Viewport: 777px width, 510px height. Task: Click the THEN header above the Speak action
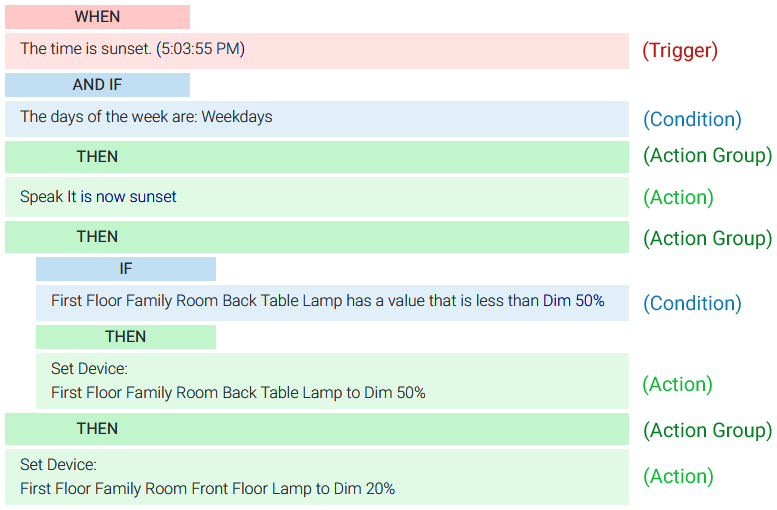click(316, 157)
